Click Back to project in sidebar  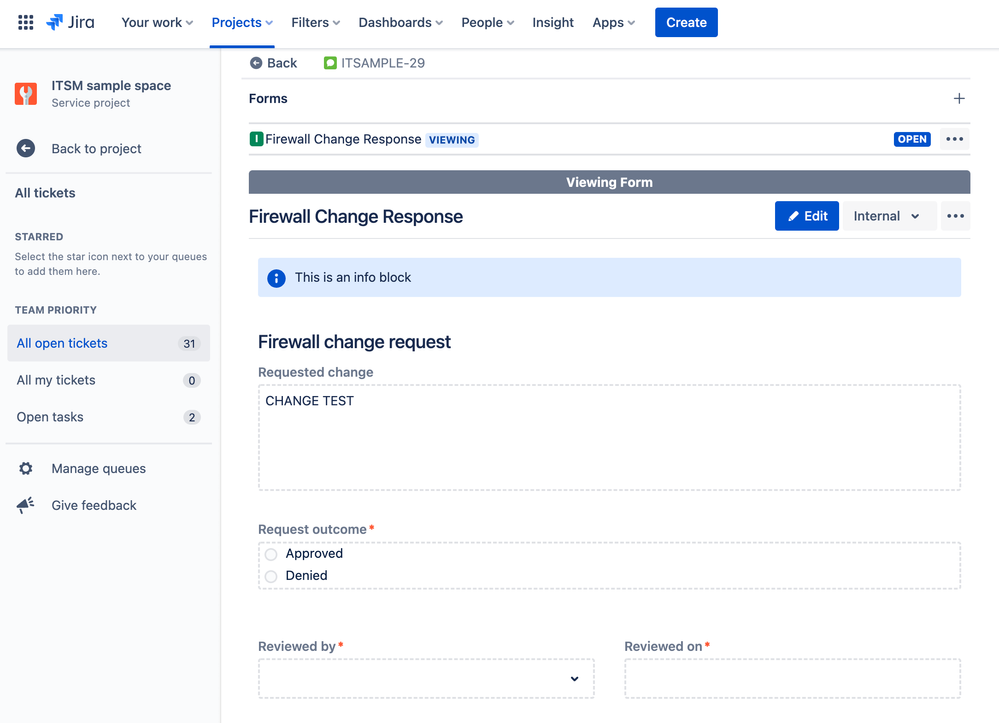pyautogui.click(x=96, y=148)
